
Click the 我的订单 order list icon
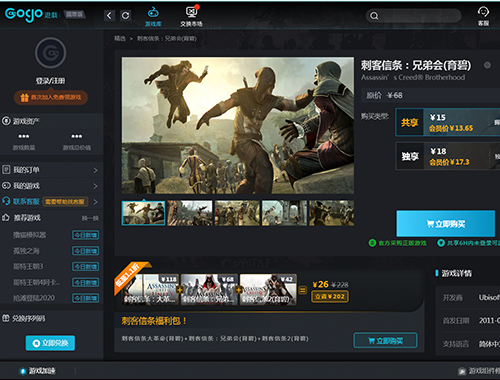6,170
